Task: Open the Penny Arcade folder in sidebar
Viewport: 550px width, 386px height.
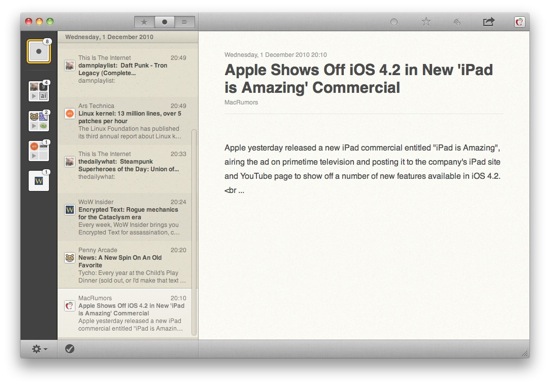Action: tap(39, 121)
